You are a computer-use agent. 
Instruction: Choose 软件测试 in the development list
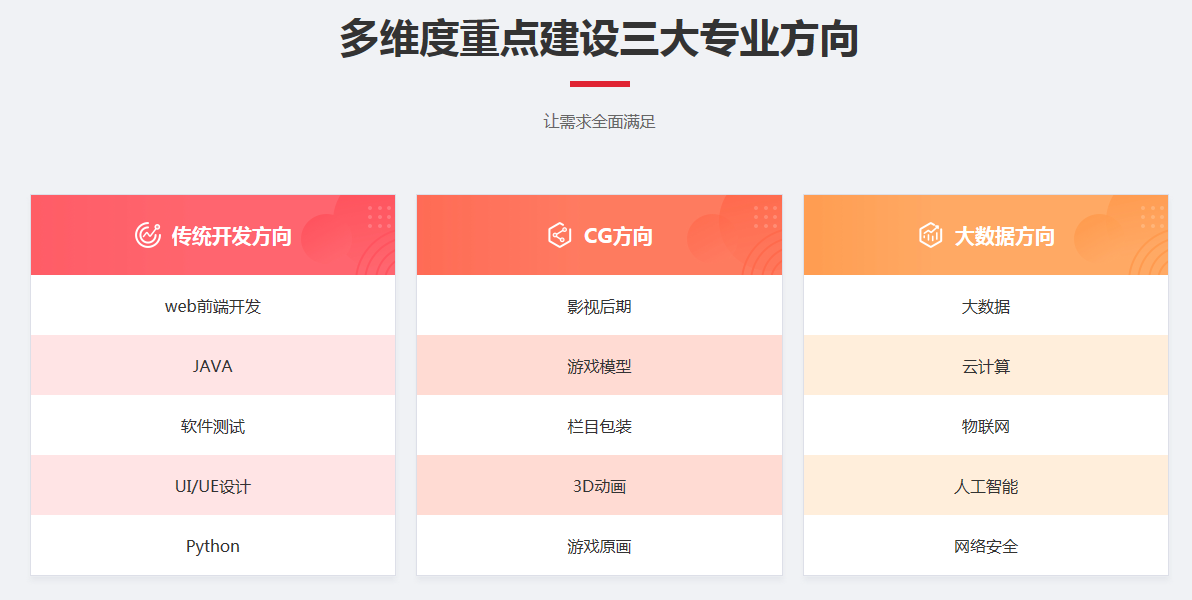tap(213, 426)
